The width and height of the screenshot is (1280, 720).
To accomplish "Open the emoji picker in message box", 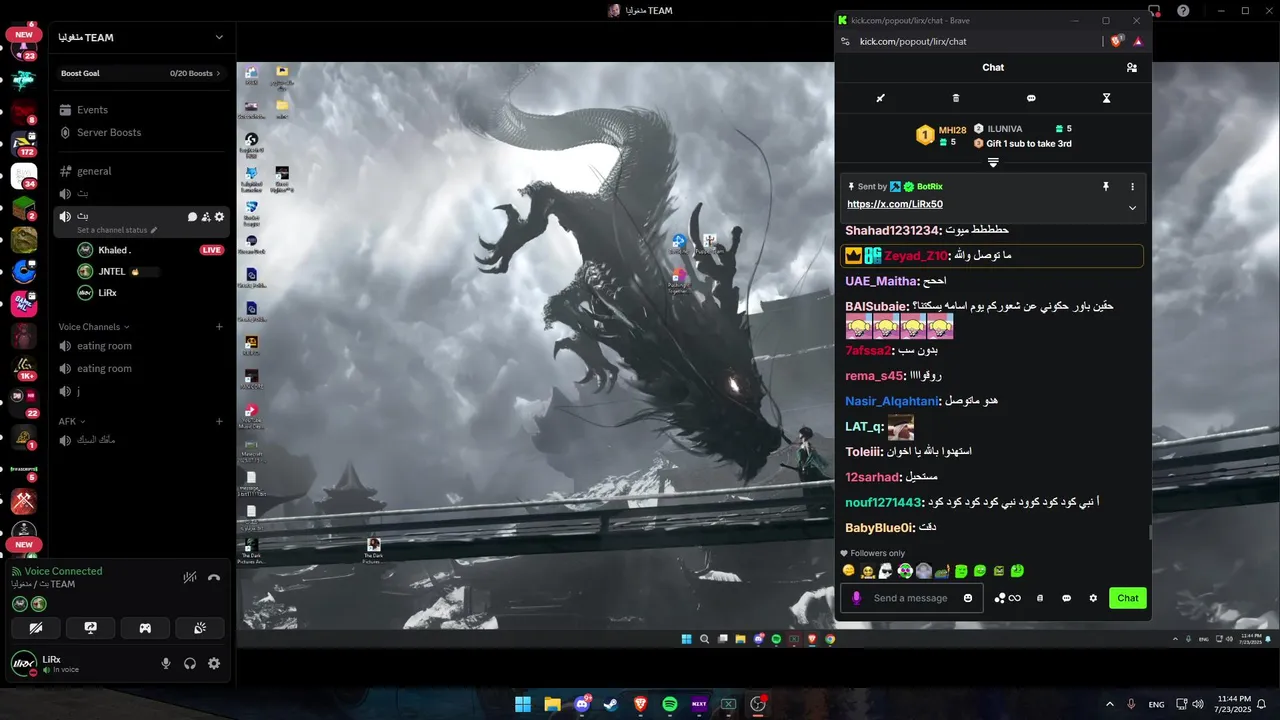I will (967, 598).
